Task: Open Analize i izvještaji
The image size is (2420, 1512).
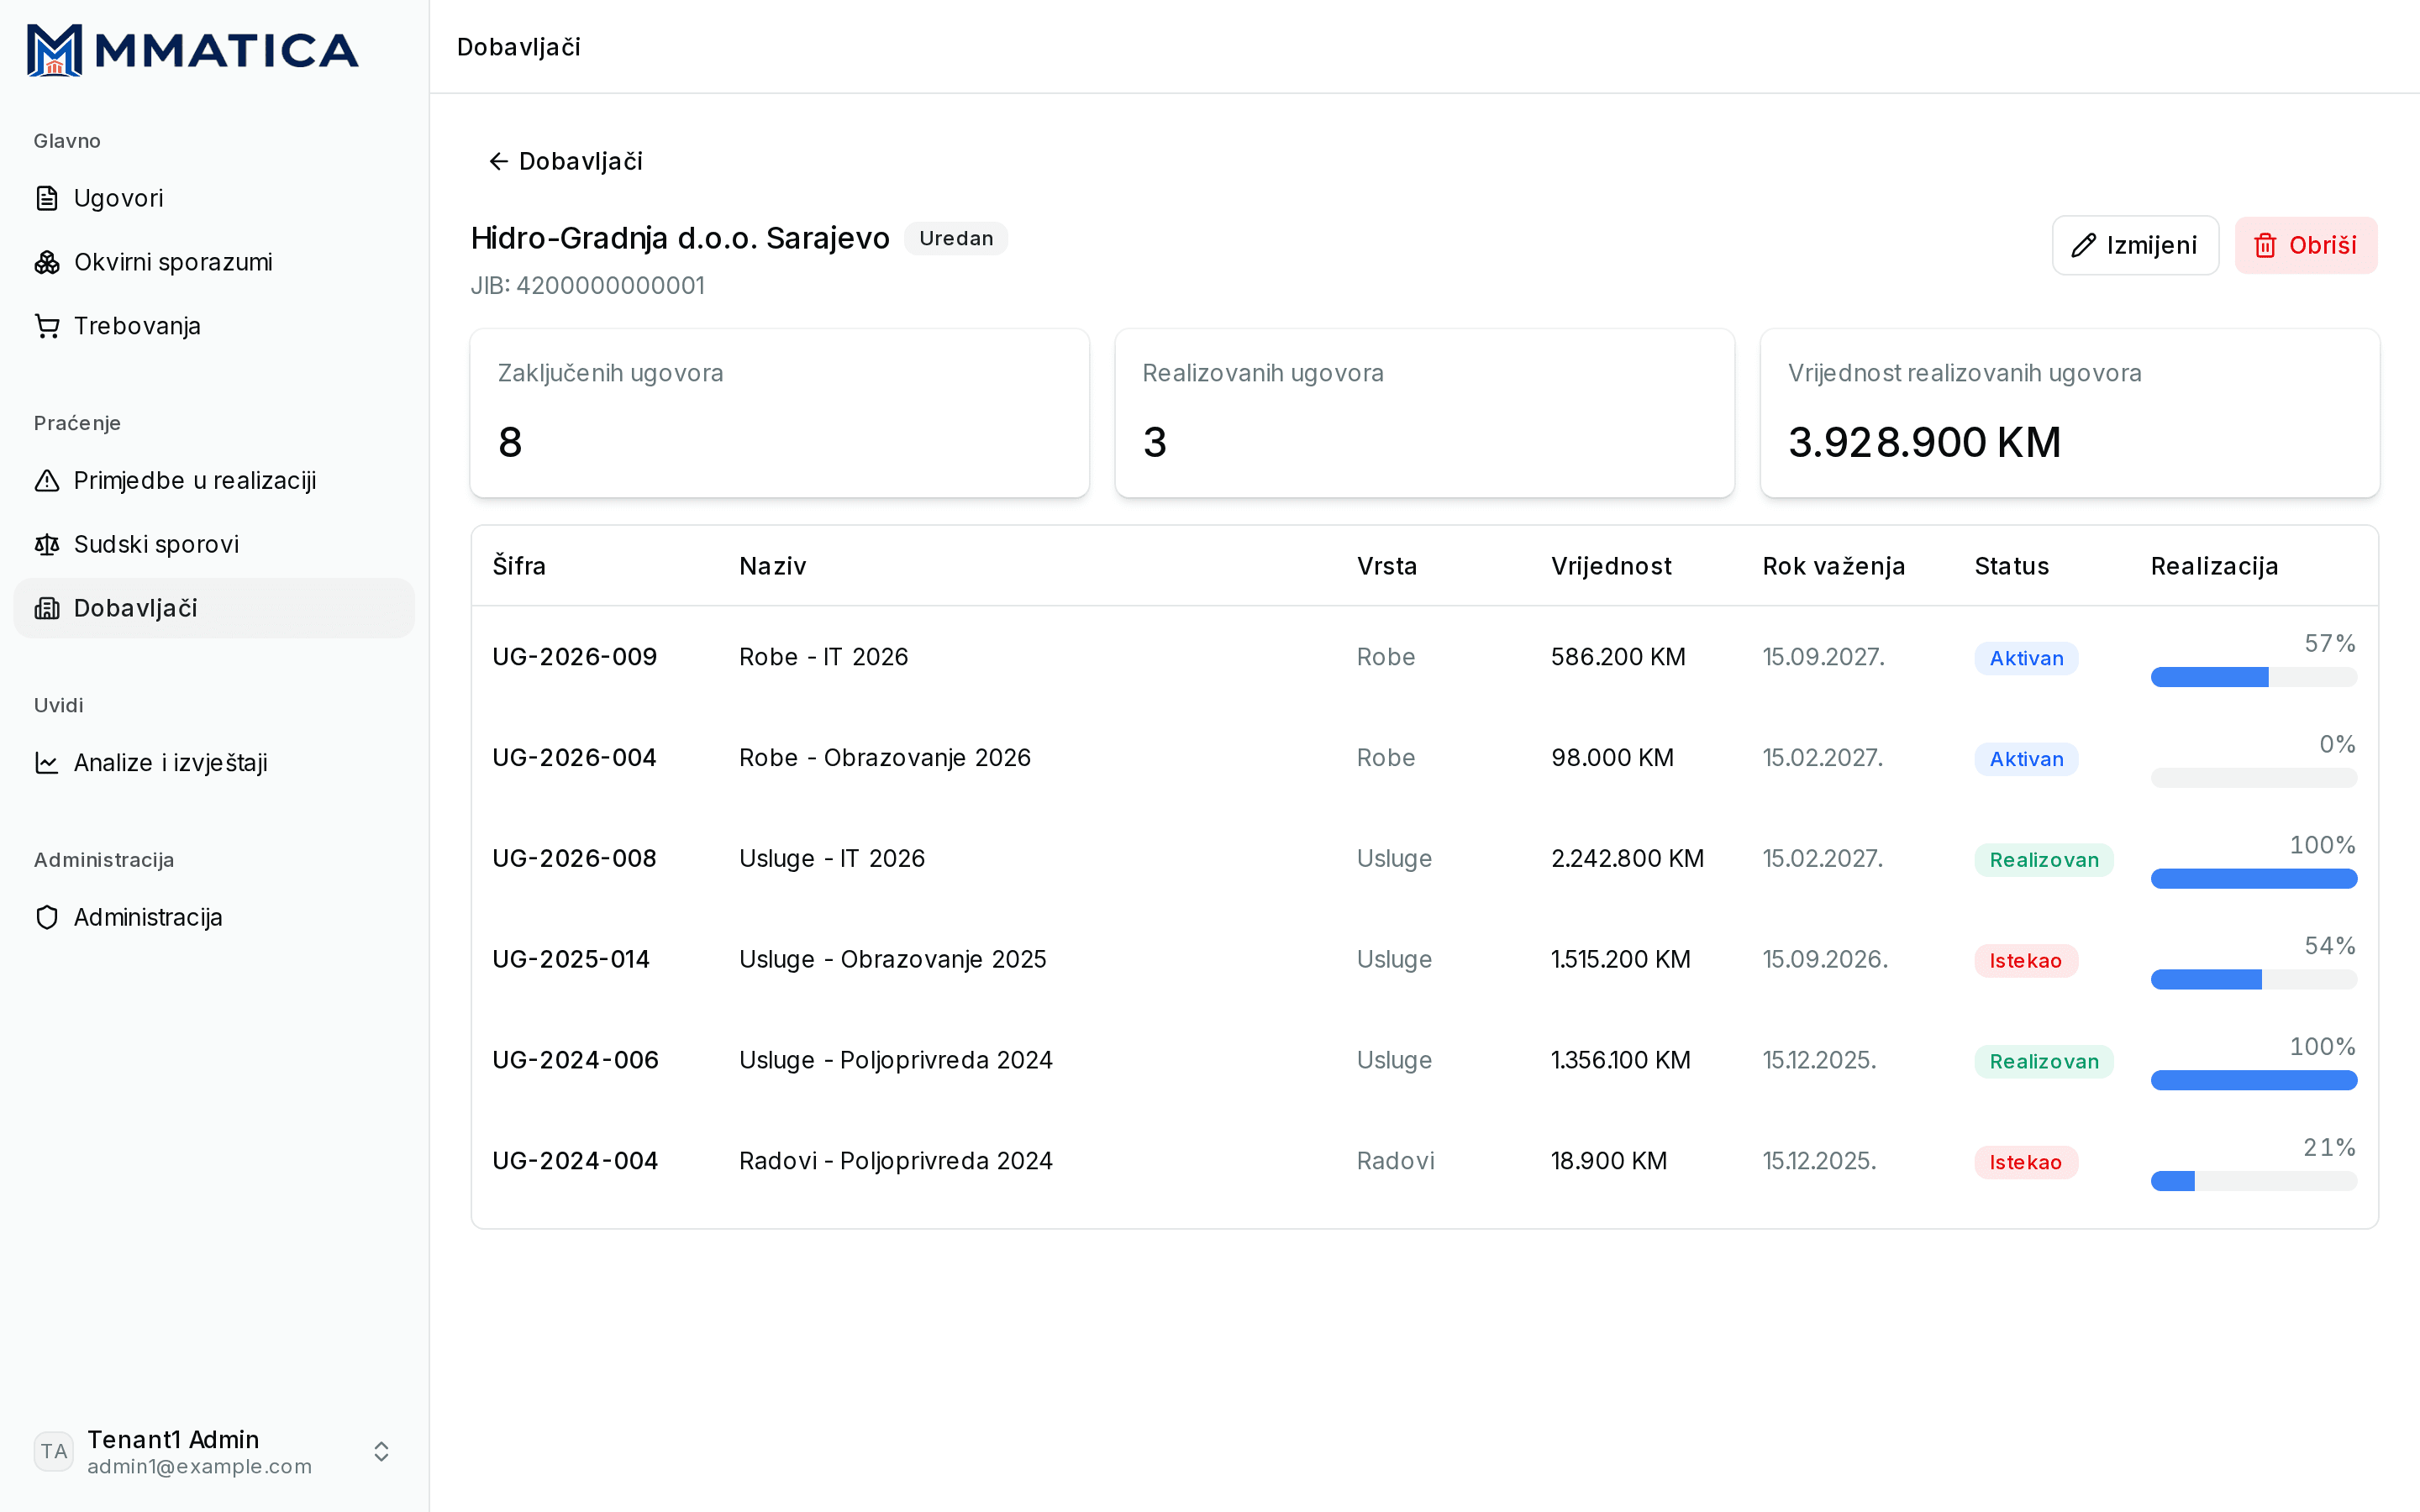Action: pos(214,763)
